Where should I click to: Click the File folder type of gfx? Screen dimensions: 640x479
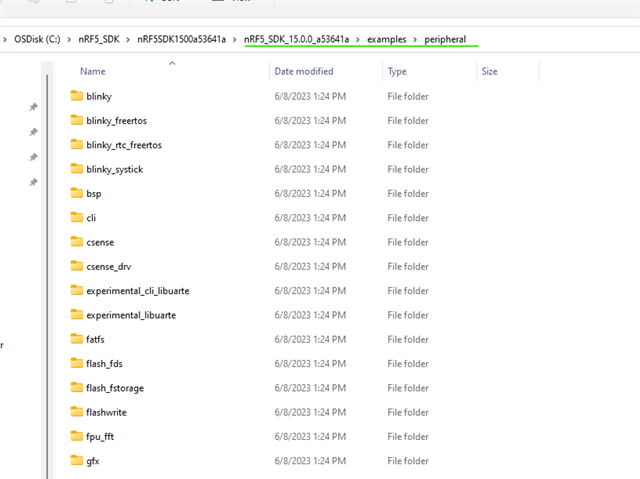[408, 461]
